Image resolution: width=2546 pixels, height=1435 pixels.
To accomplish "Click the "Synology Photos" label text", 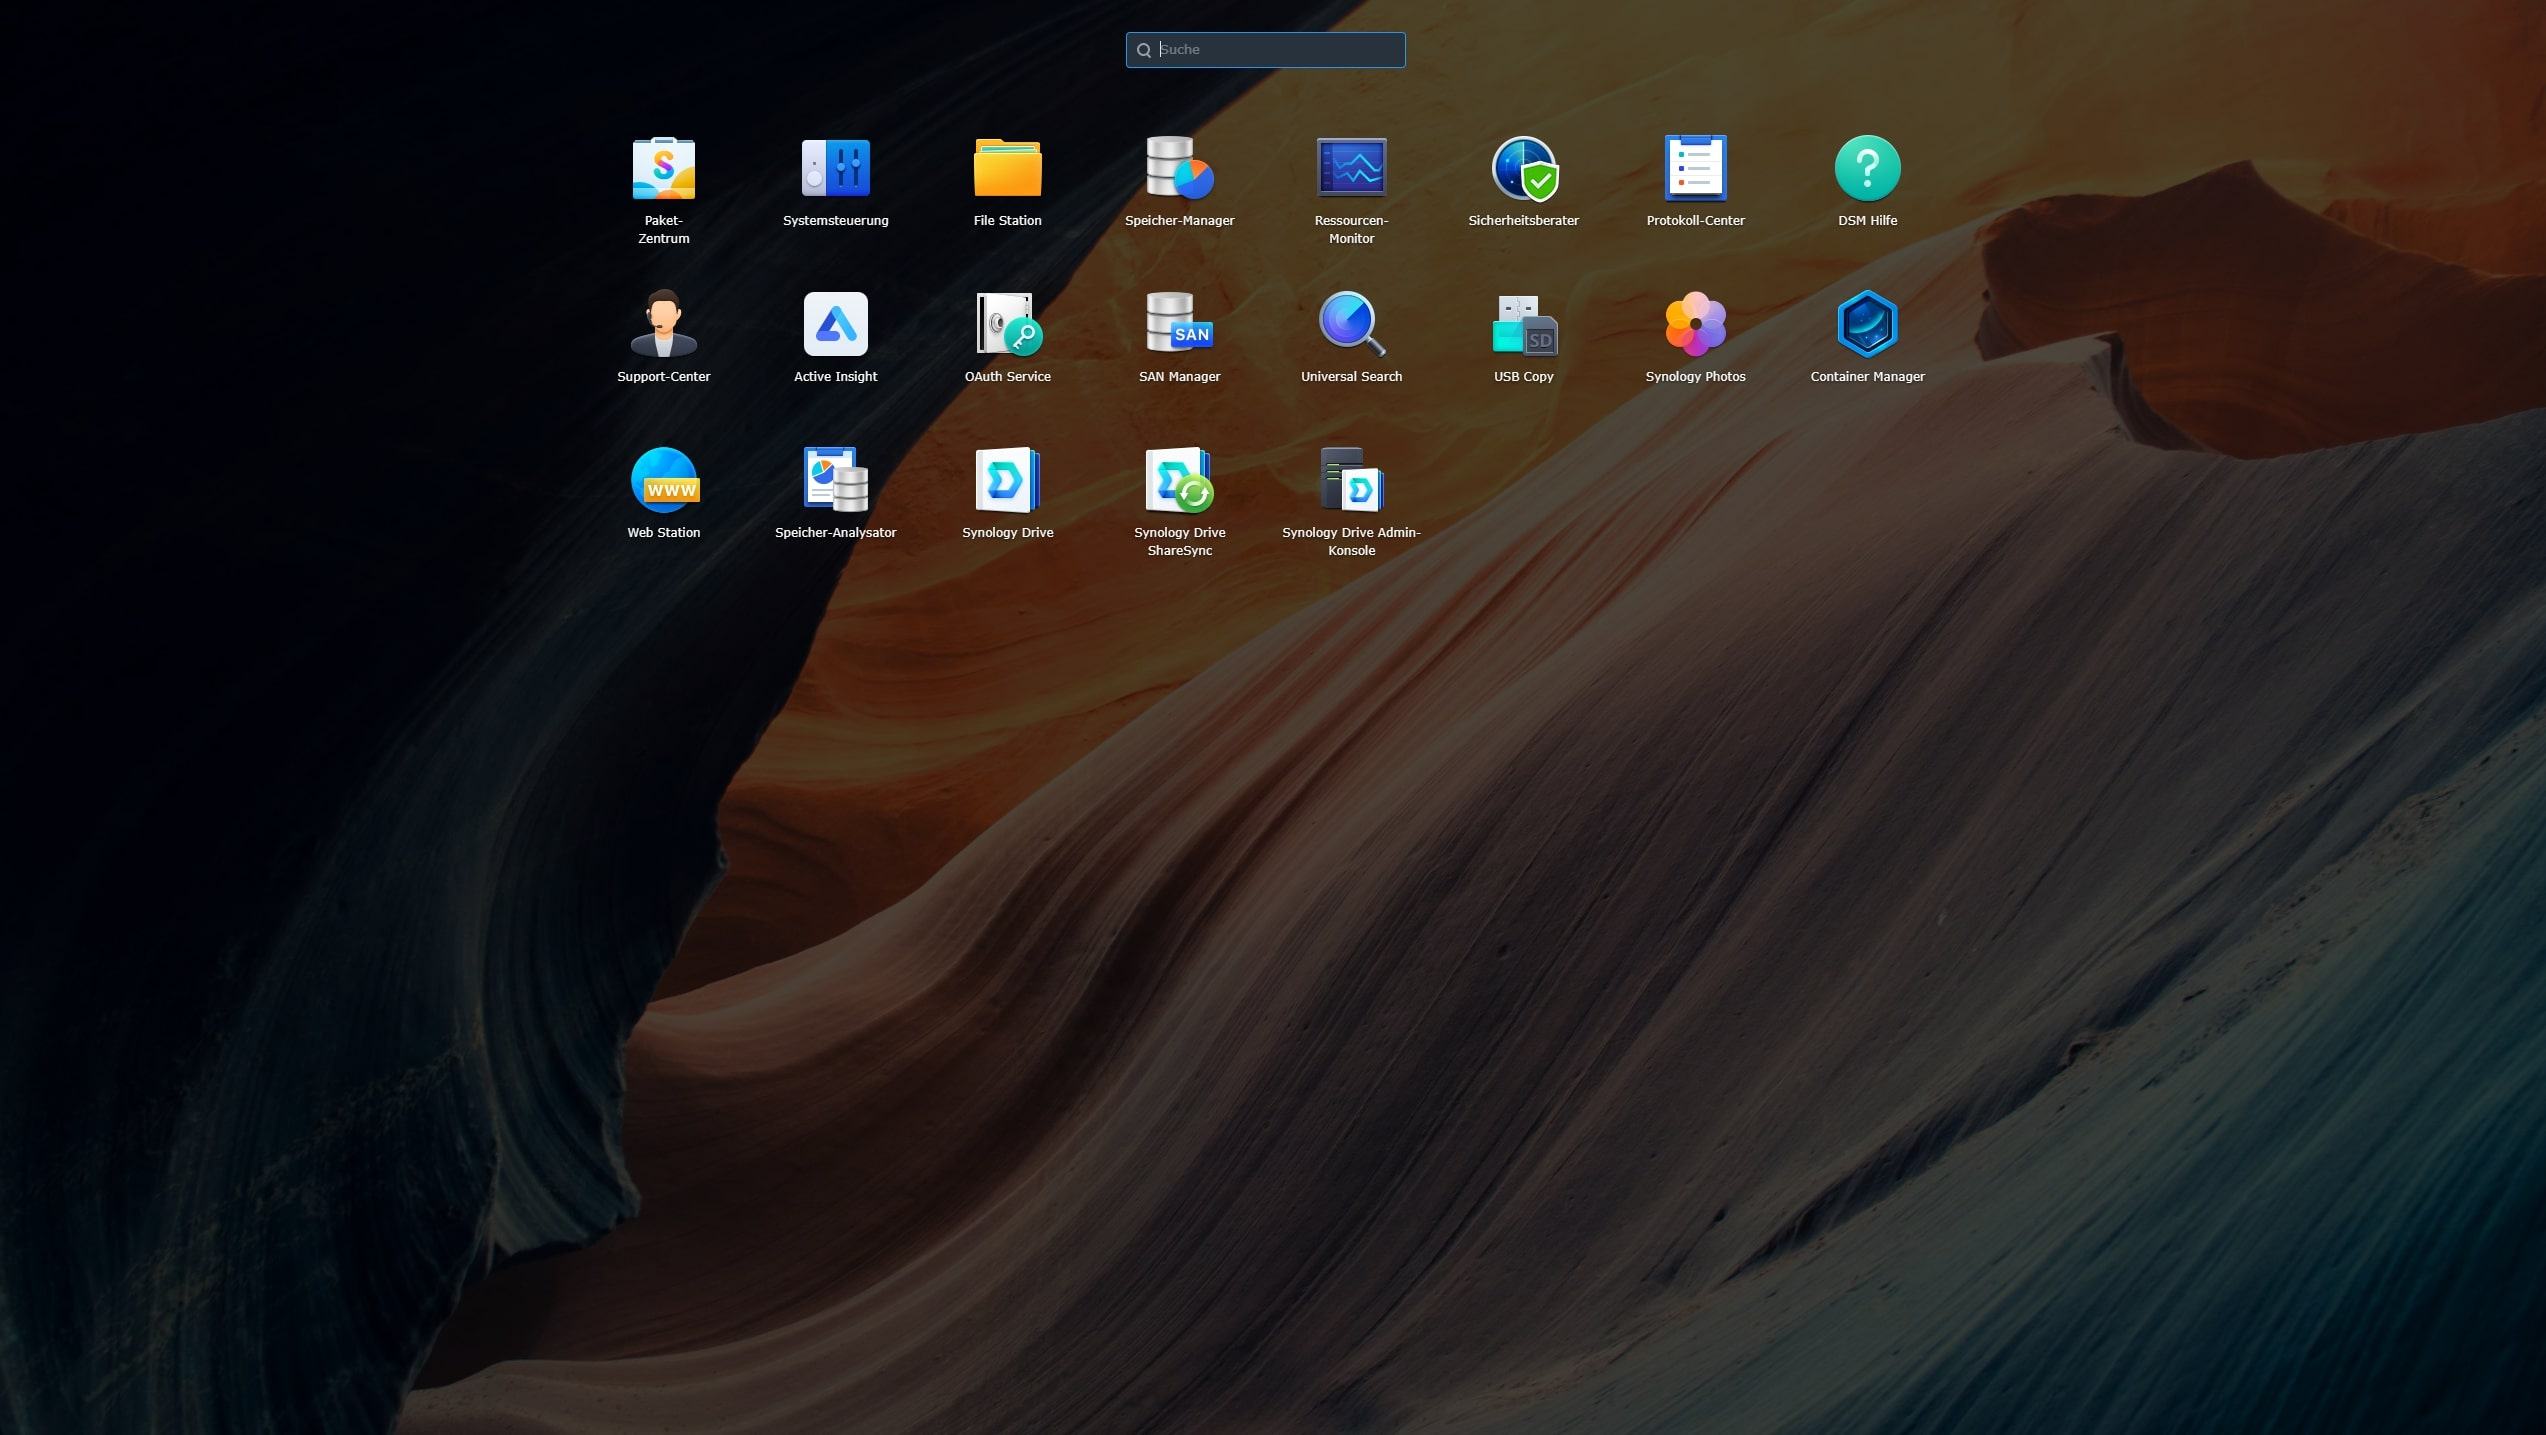I will 1695,376.
